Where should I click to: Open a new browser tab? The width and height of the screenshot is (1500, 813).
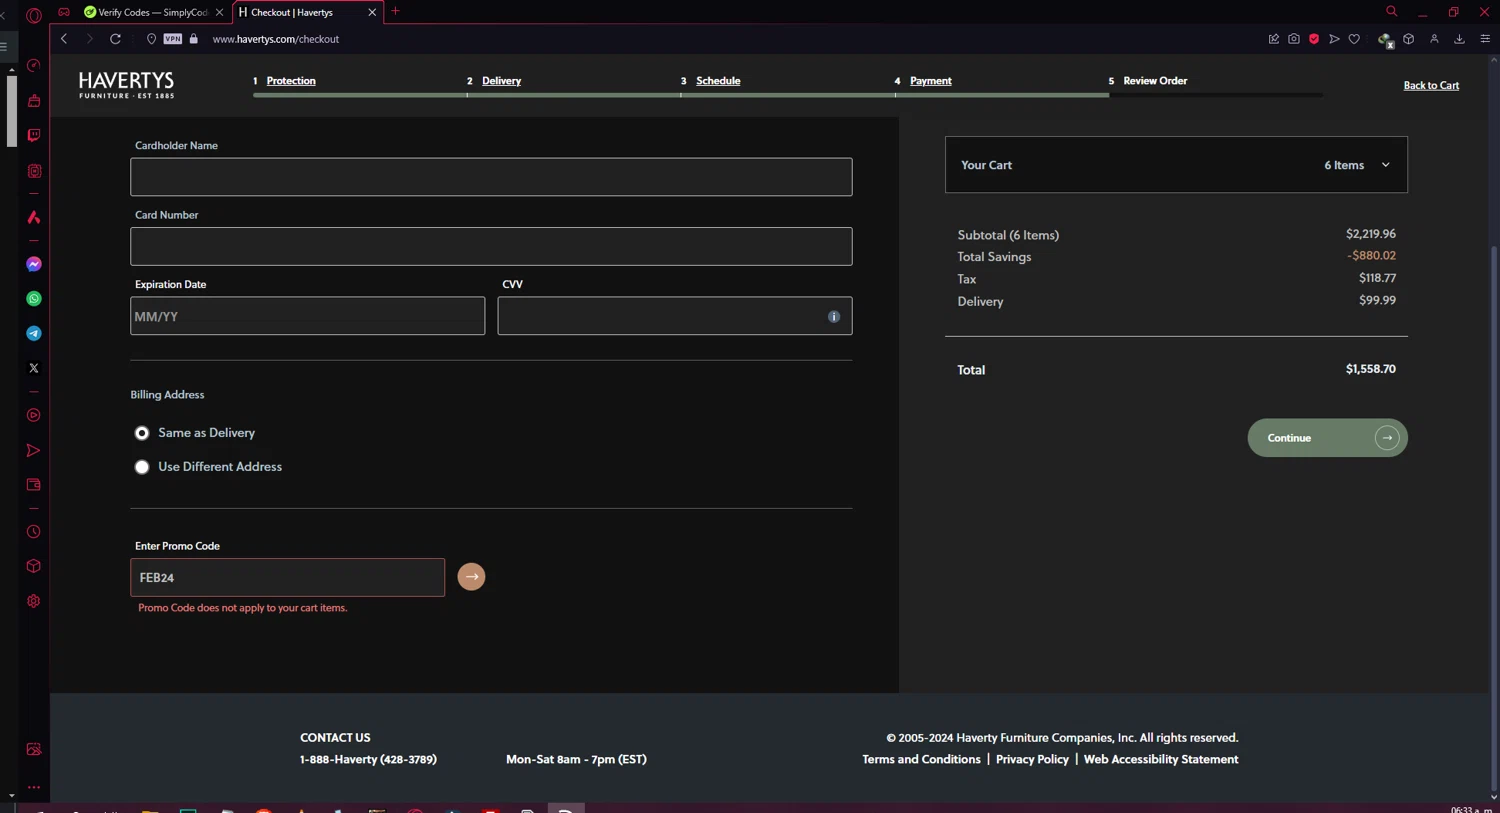[x=396, y=11]
